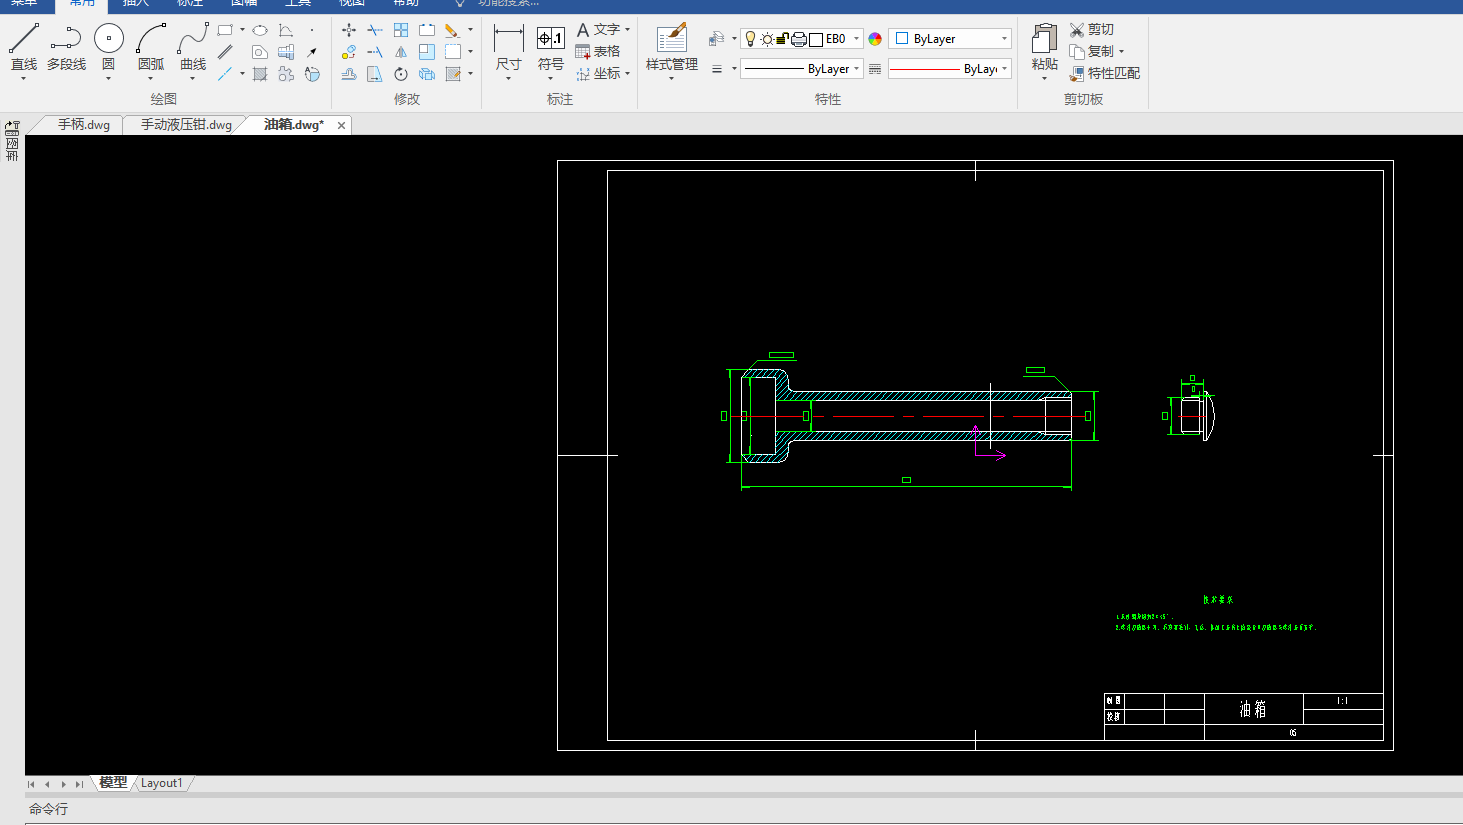Toggle the layer freeze sun icon
Image resolution: width=1463 pixels, height=825 pixels.
[766, 39]
